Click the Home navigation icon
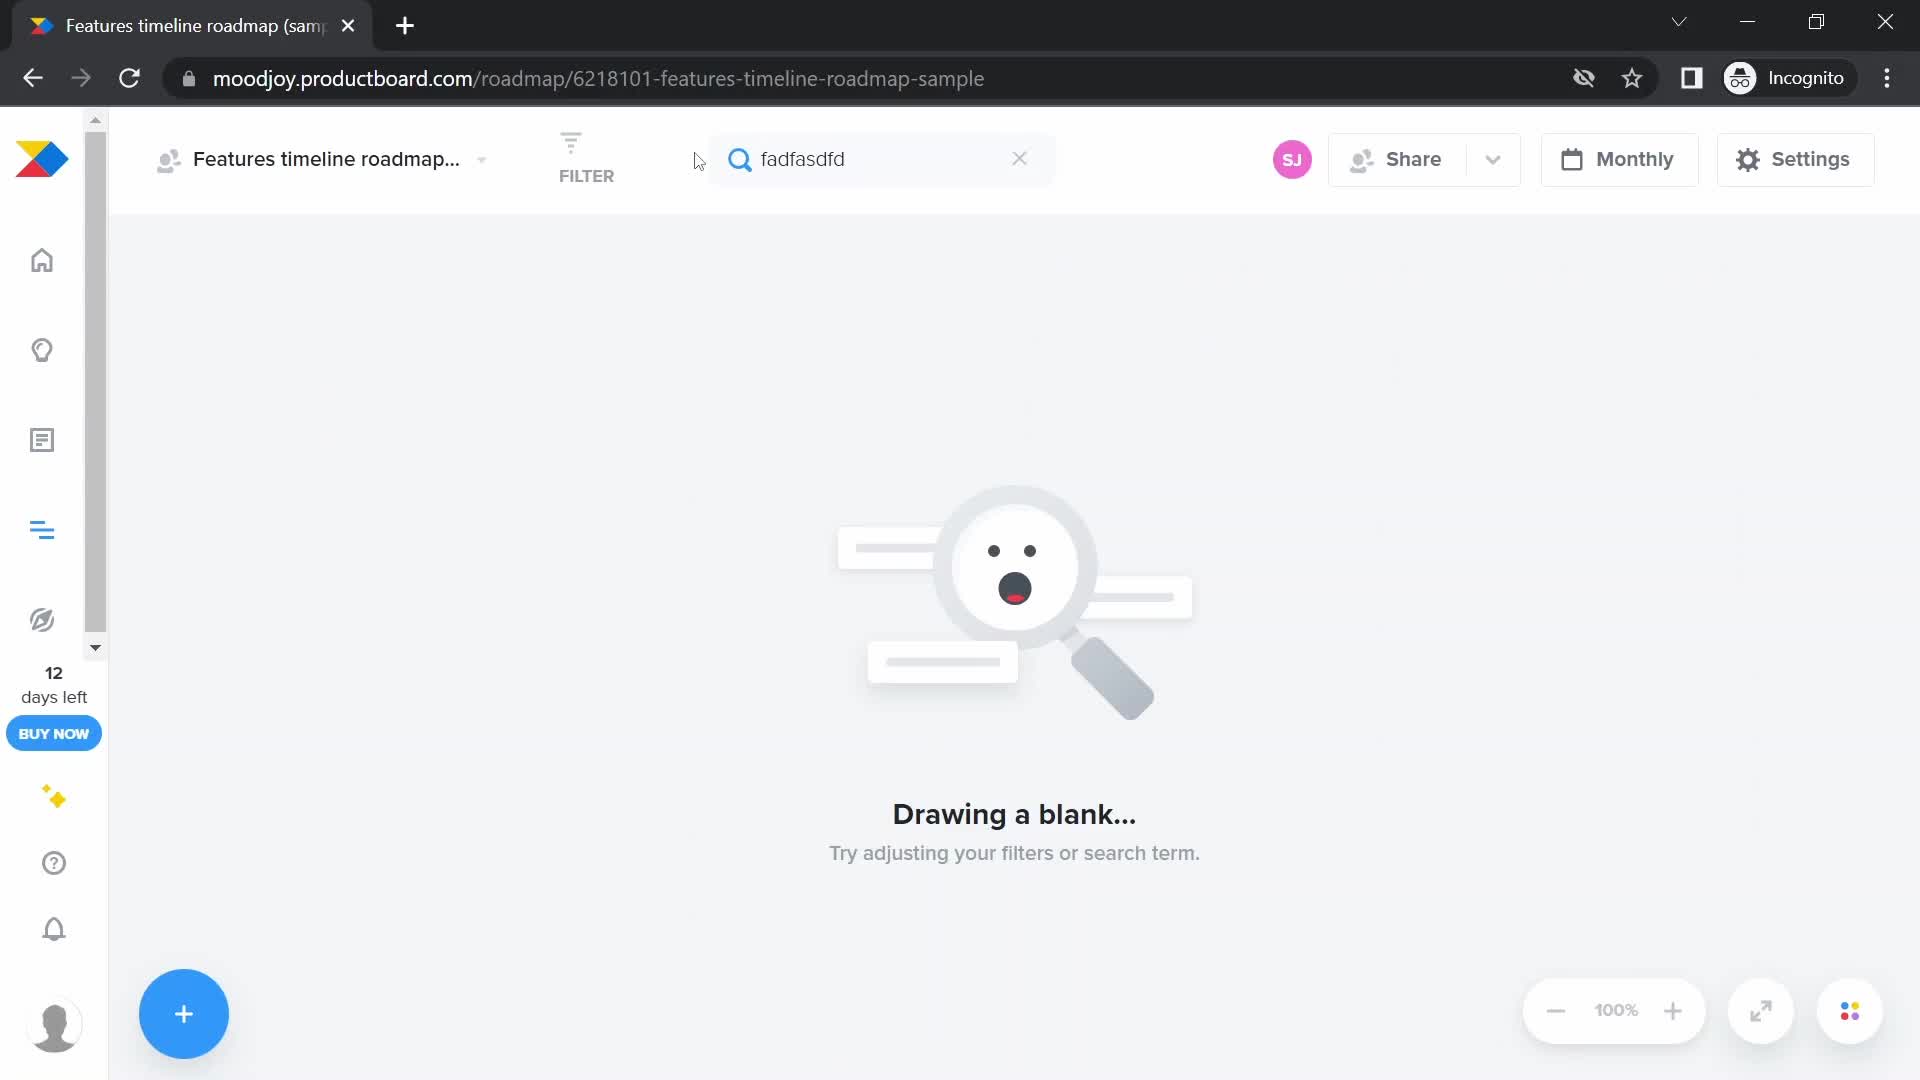The image size is (1920, 1080). [x=42, y=261]
